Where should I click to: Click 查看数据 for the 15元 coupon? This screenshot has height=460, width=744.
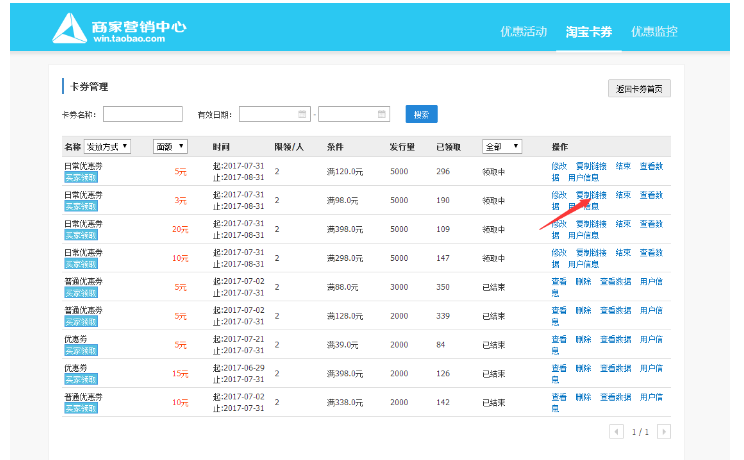pyautogui.click(x=615, y=369)
